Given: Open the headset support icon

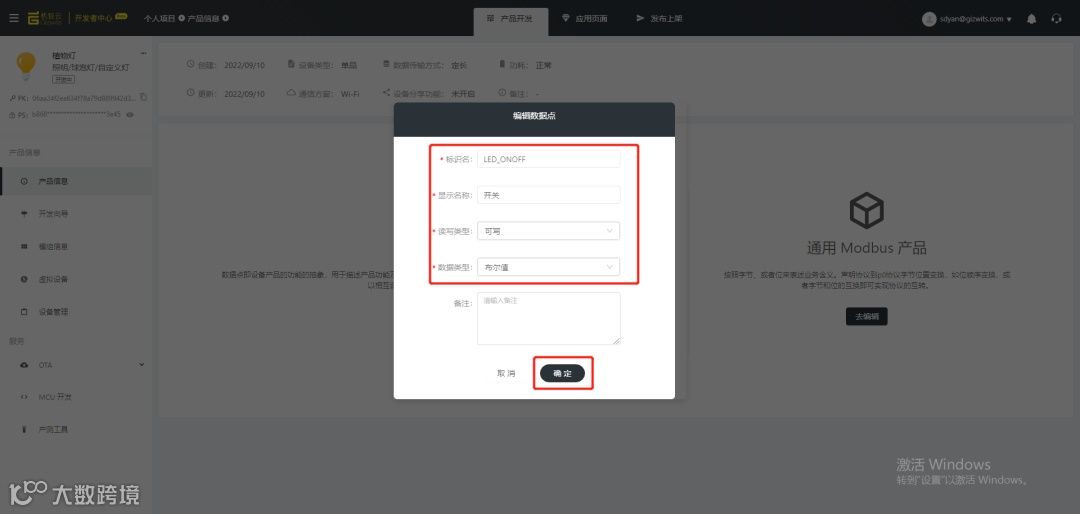Looking at the screenshot, I should (1057, 19).
